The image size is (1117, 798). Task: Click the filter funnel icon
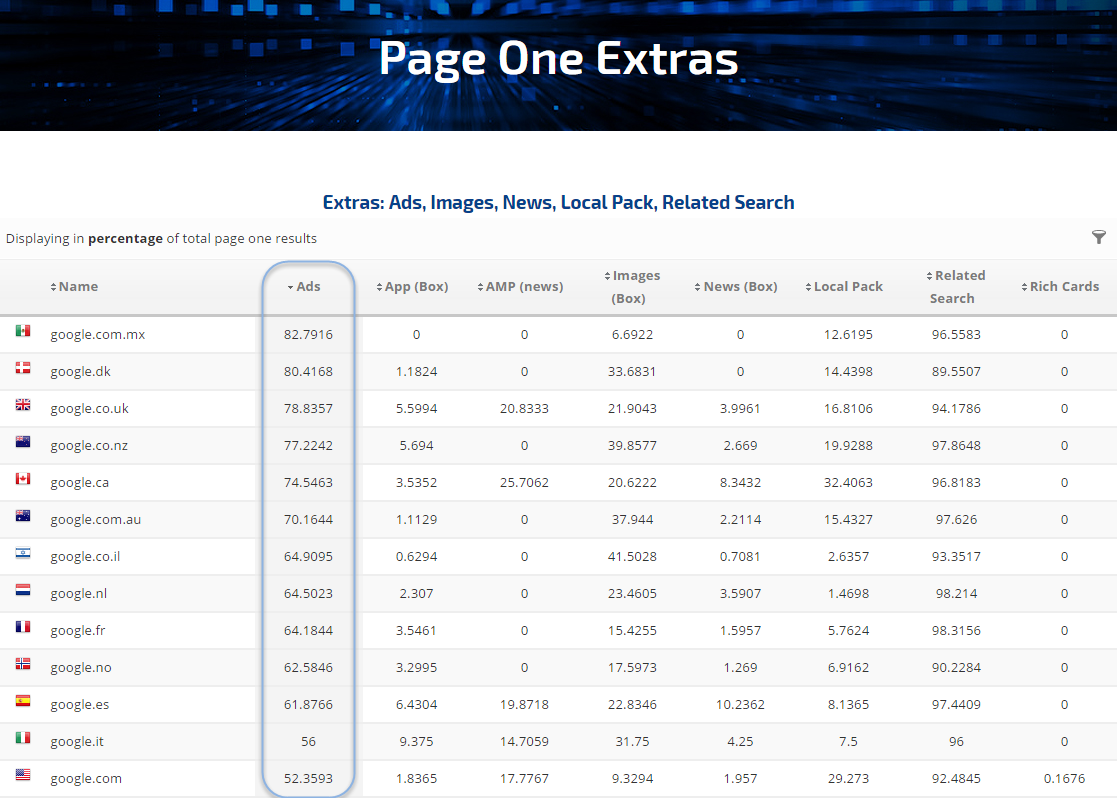coord(1099,237)
